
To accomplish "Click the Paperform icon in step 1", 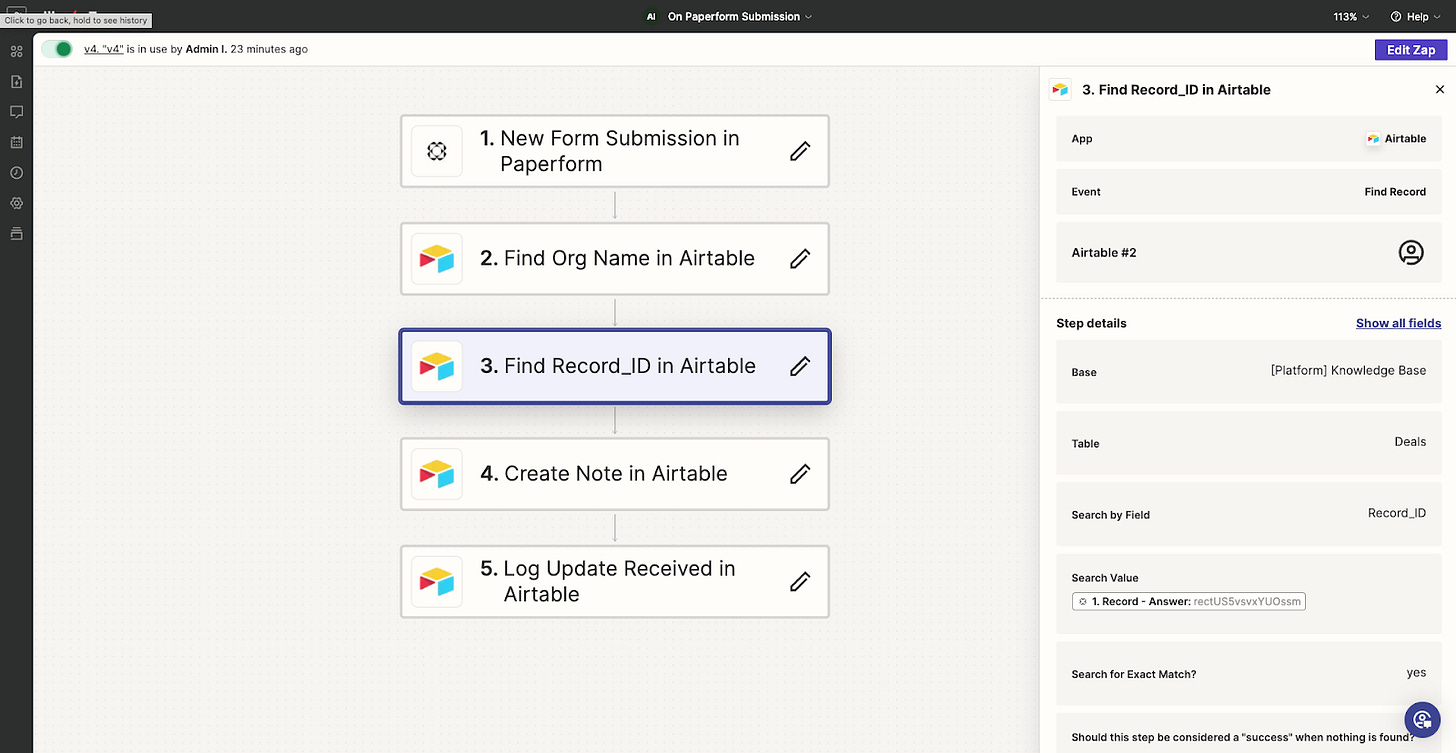I will 437,151.
